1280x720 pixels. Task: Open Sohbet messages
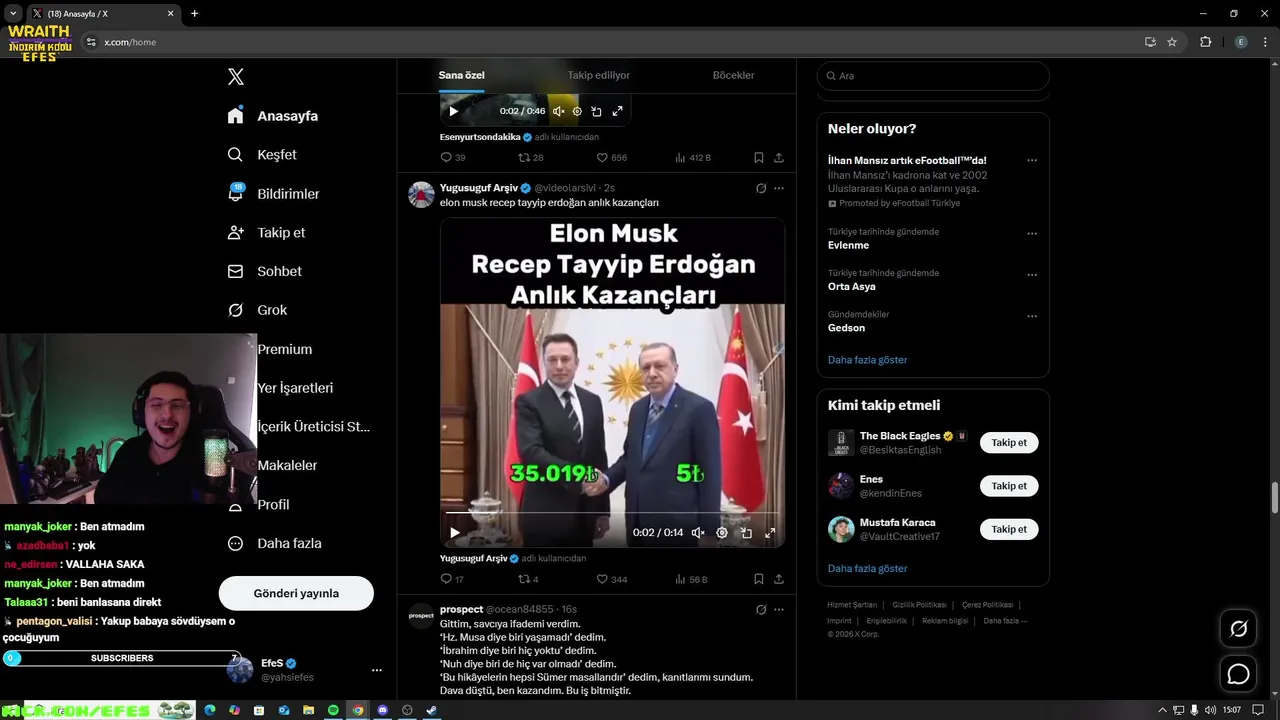[264, 272]
